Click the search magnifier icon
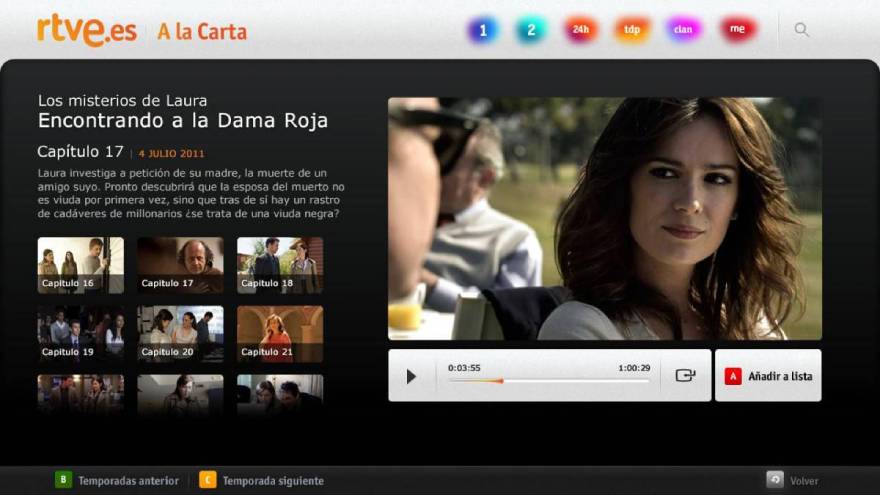Image resolution: width=880 pixels, height=495 pixels. point(802,30)
